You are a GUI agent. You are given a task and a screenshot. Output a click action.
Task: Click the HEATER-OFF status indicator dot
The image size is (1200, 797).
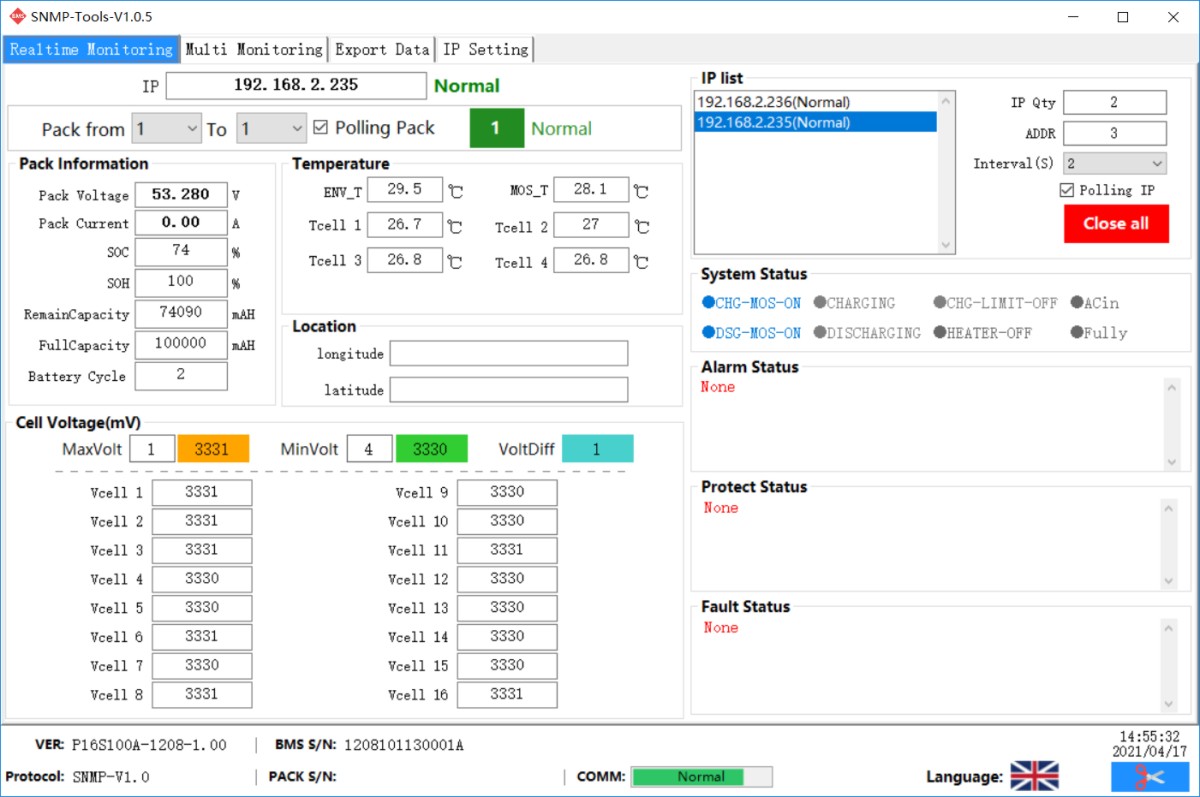939,333
